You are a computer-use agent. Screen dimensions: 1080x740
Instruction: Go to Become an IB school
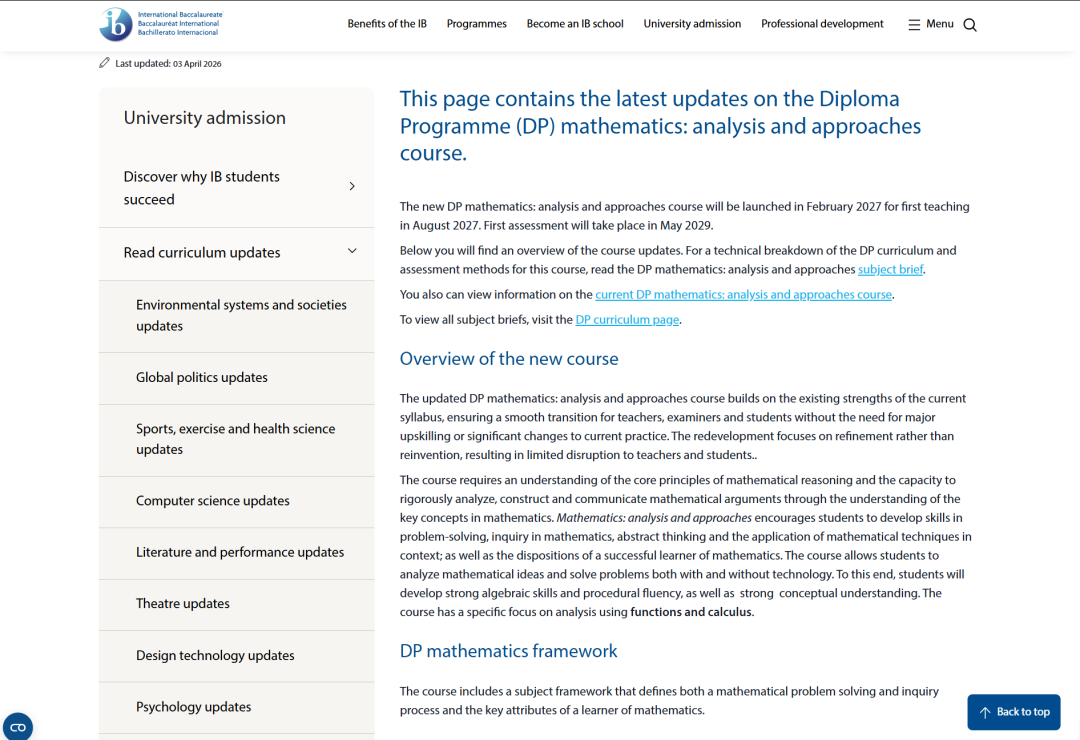click(x=575, y=23)
